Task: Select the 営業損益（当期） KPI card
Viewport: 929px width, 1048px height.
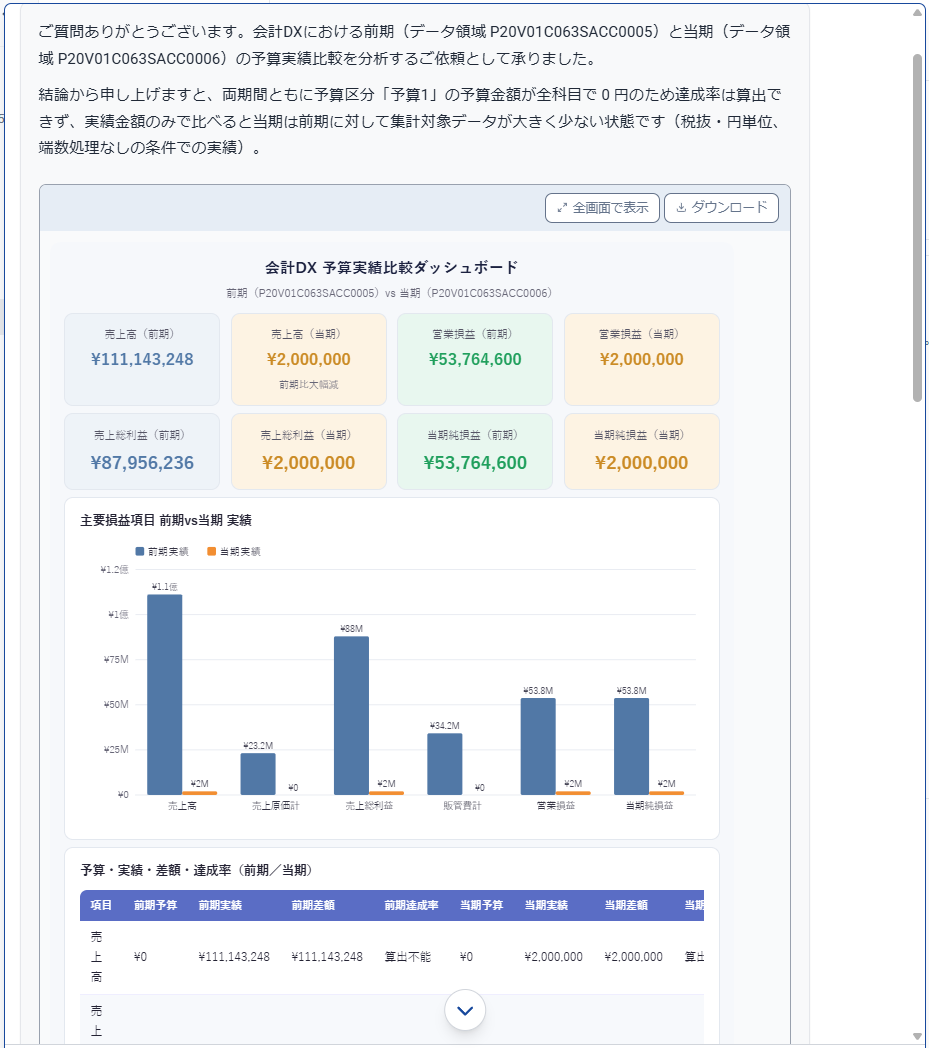Action: click(642, 360)
